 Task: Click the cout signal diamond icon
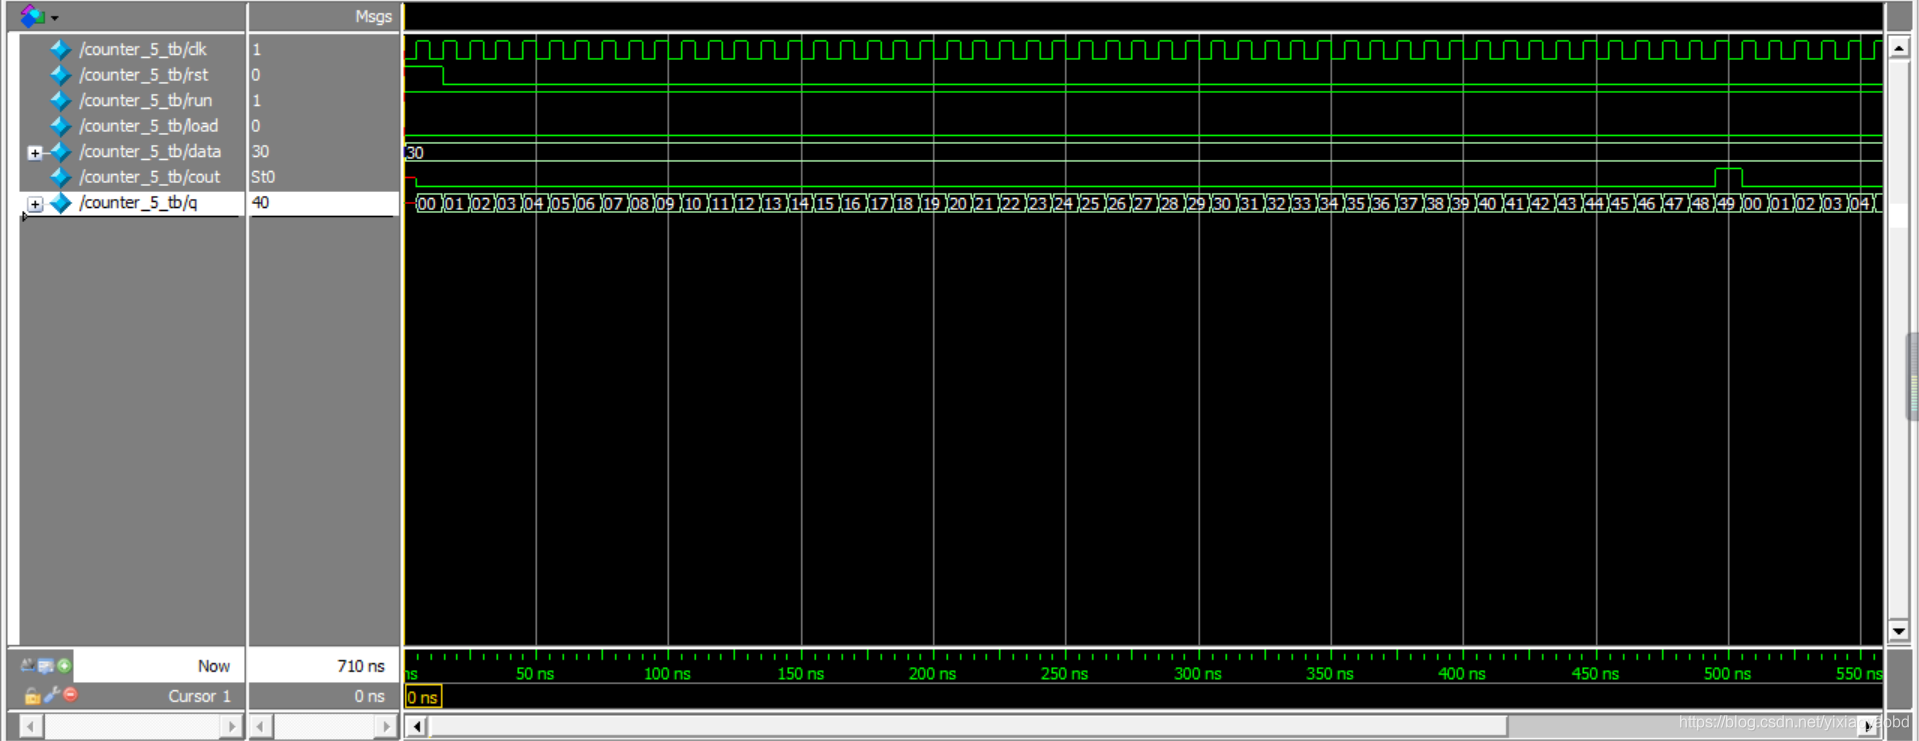coord(61,177)
